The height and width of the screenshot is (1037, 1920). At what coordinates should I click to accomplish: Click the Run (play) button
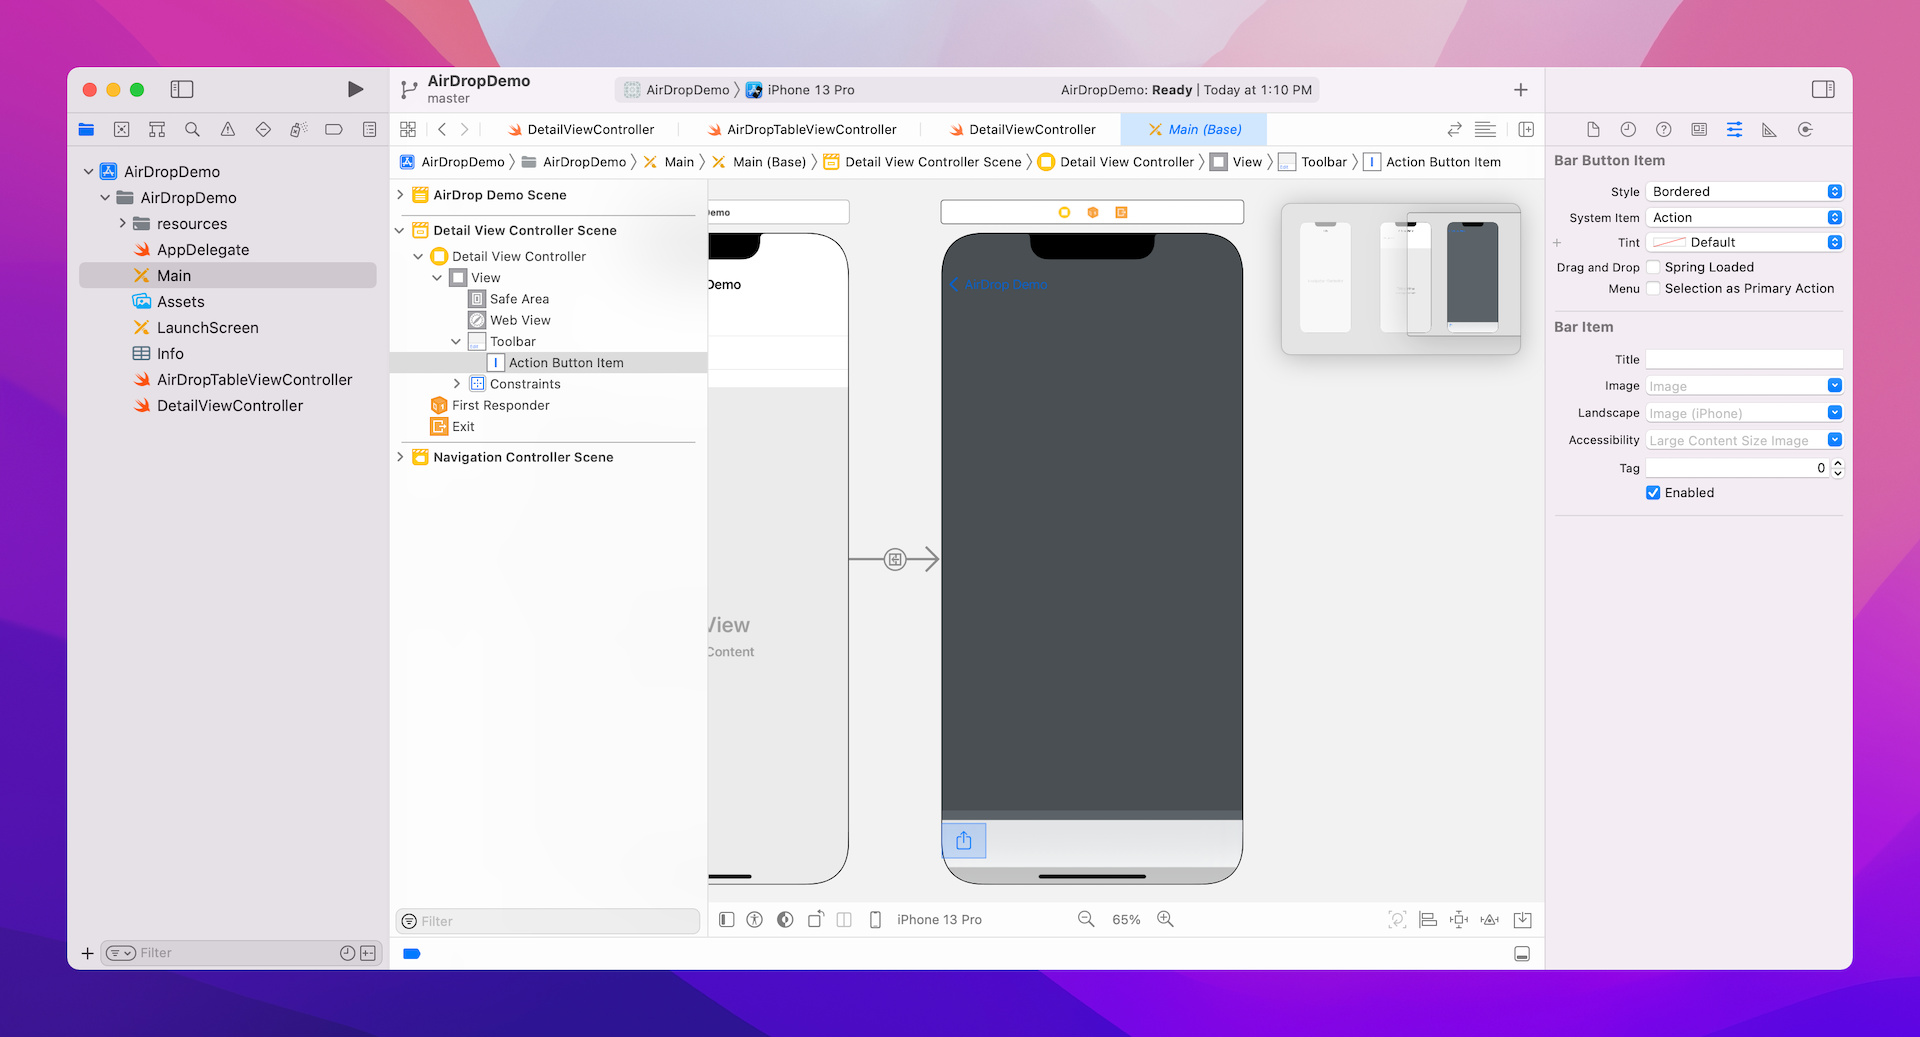(x=355, y=90)
